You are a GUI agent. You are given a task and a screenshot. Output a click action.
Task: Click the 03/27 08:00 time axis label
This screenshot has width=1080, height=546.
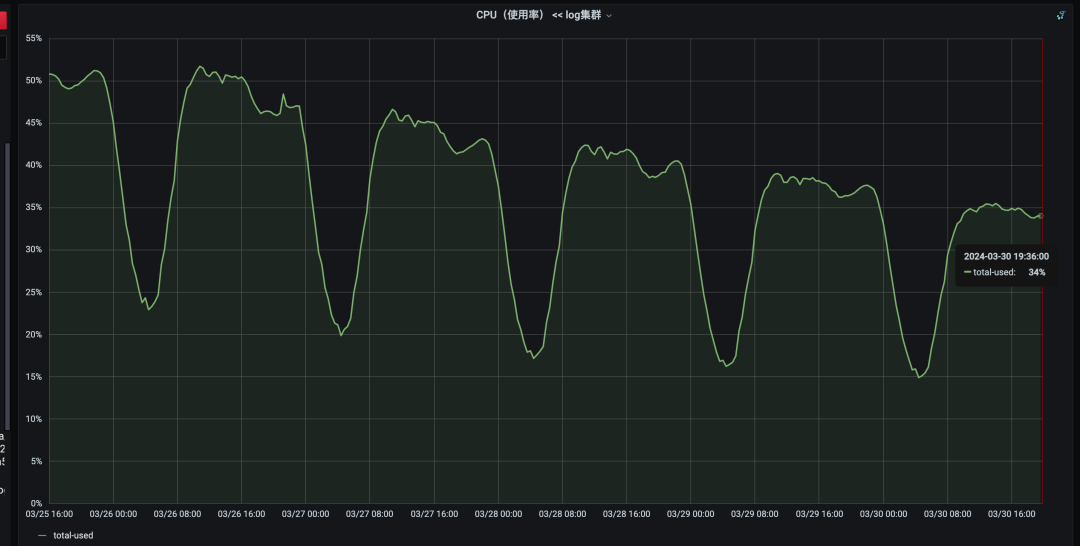coord(369,514)
